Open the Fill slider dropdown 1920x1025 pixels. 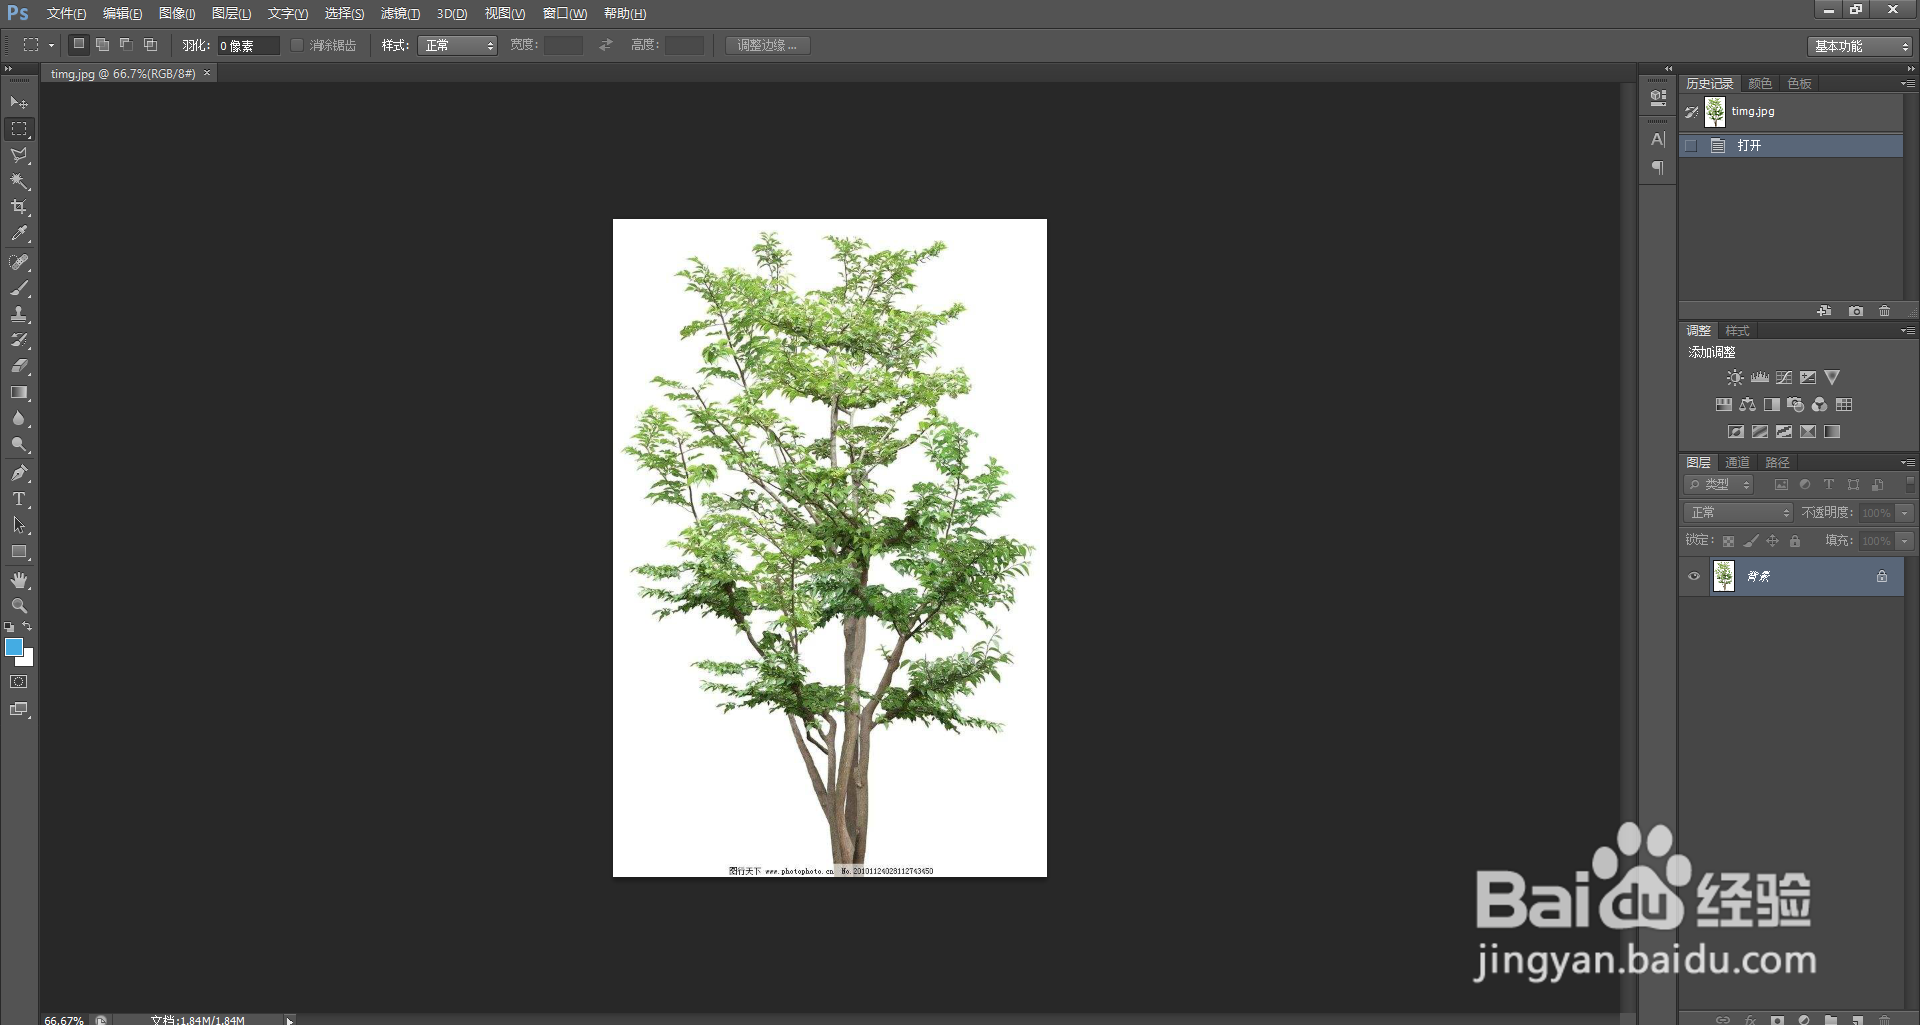[x=1905, y=540]
